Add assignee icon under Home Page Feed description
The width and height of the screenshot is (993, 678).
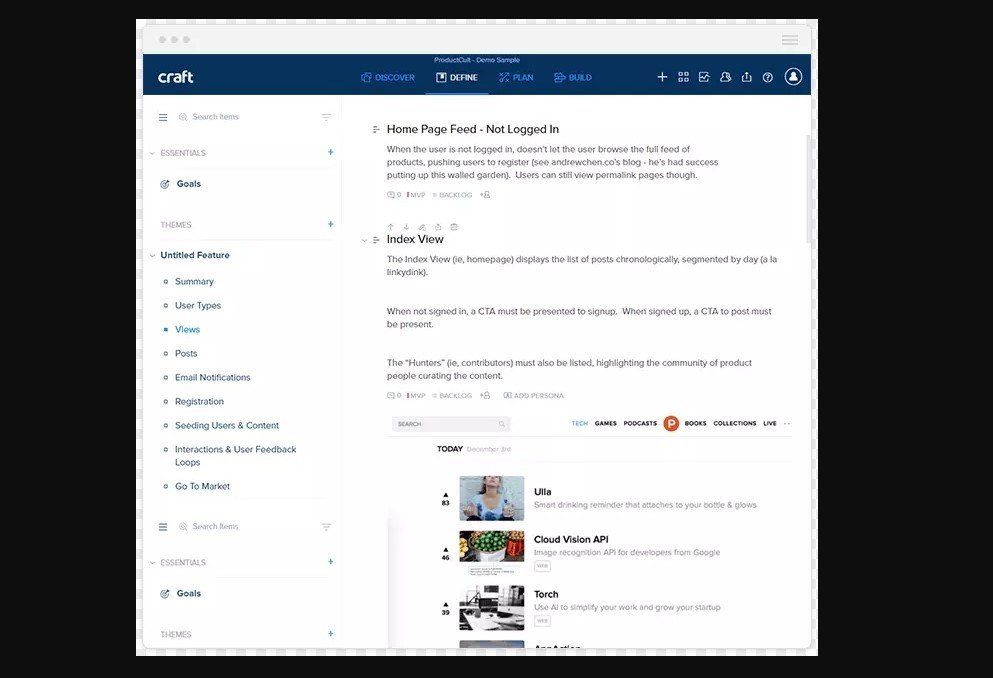coord(484,195)
